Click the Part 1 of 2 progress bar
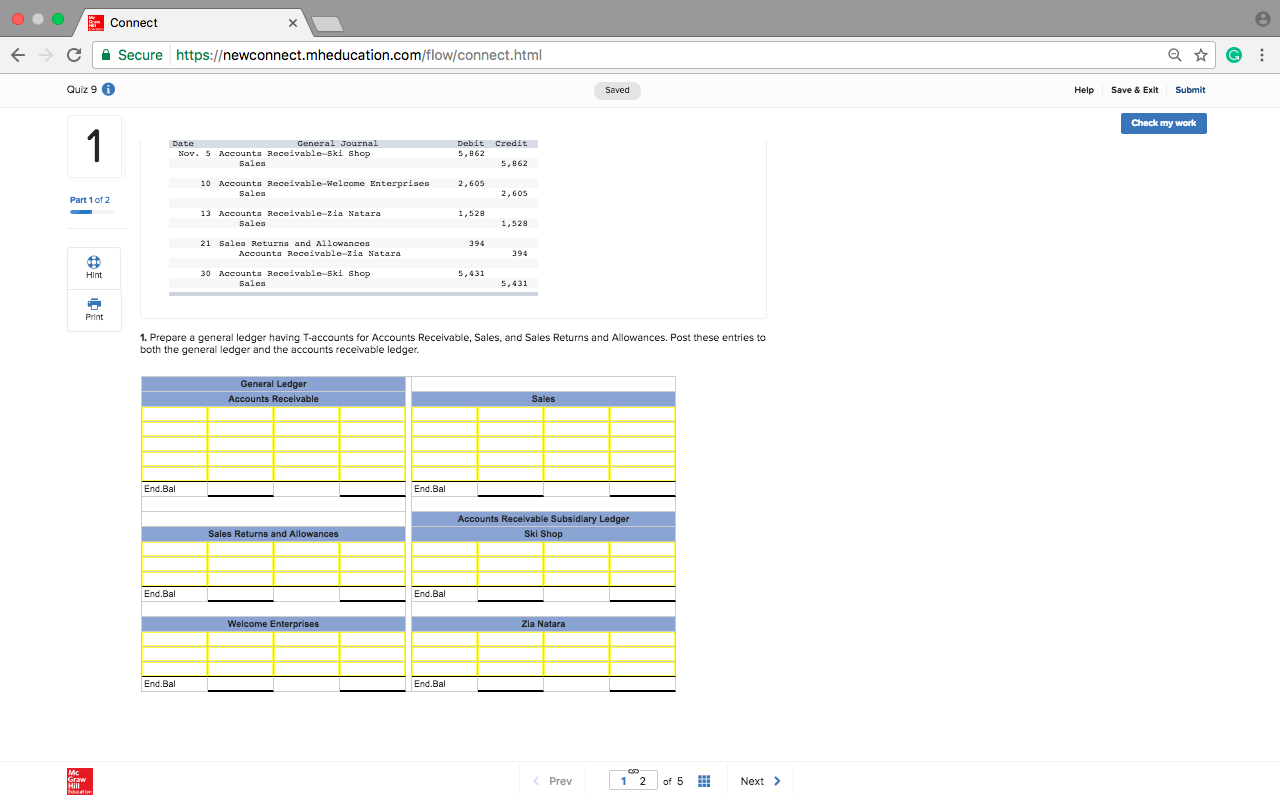The height and width of the screenshot is (800, 1280). tap(92, 212)
